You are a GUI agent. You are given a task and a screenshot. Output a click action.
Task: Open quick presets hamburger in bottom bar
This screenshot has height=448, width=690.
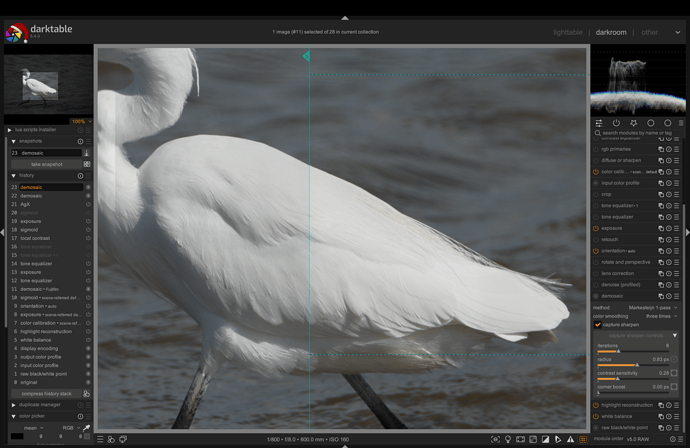100,439
